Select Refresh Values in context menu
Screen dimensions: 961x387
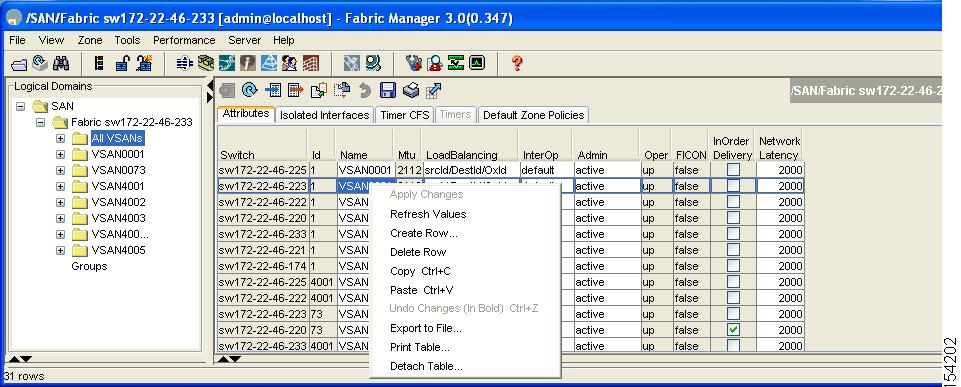[428, 214]
